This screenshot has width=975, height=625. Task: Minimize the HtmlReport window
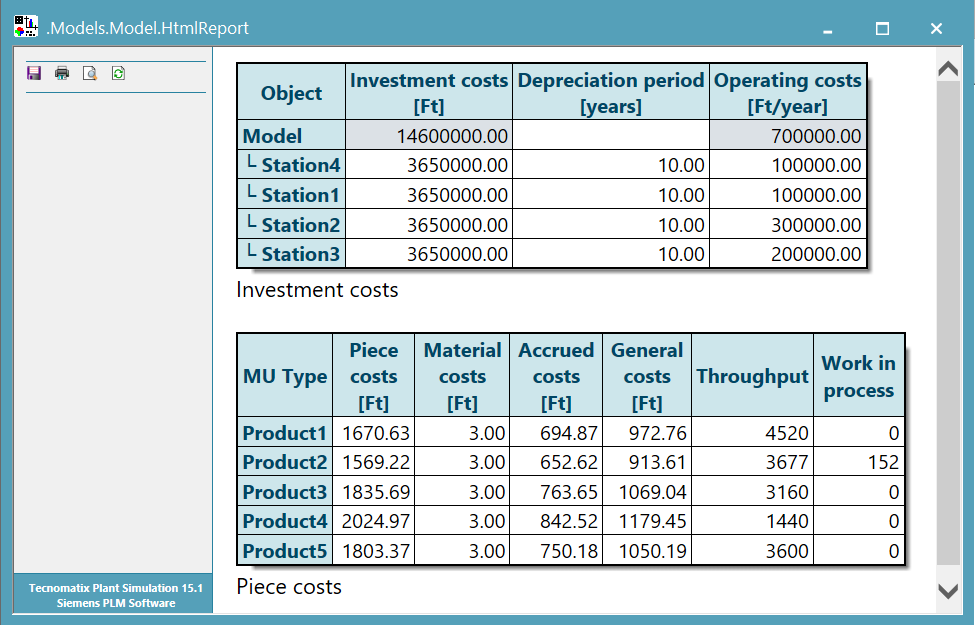click(x=828, y=29)
